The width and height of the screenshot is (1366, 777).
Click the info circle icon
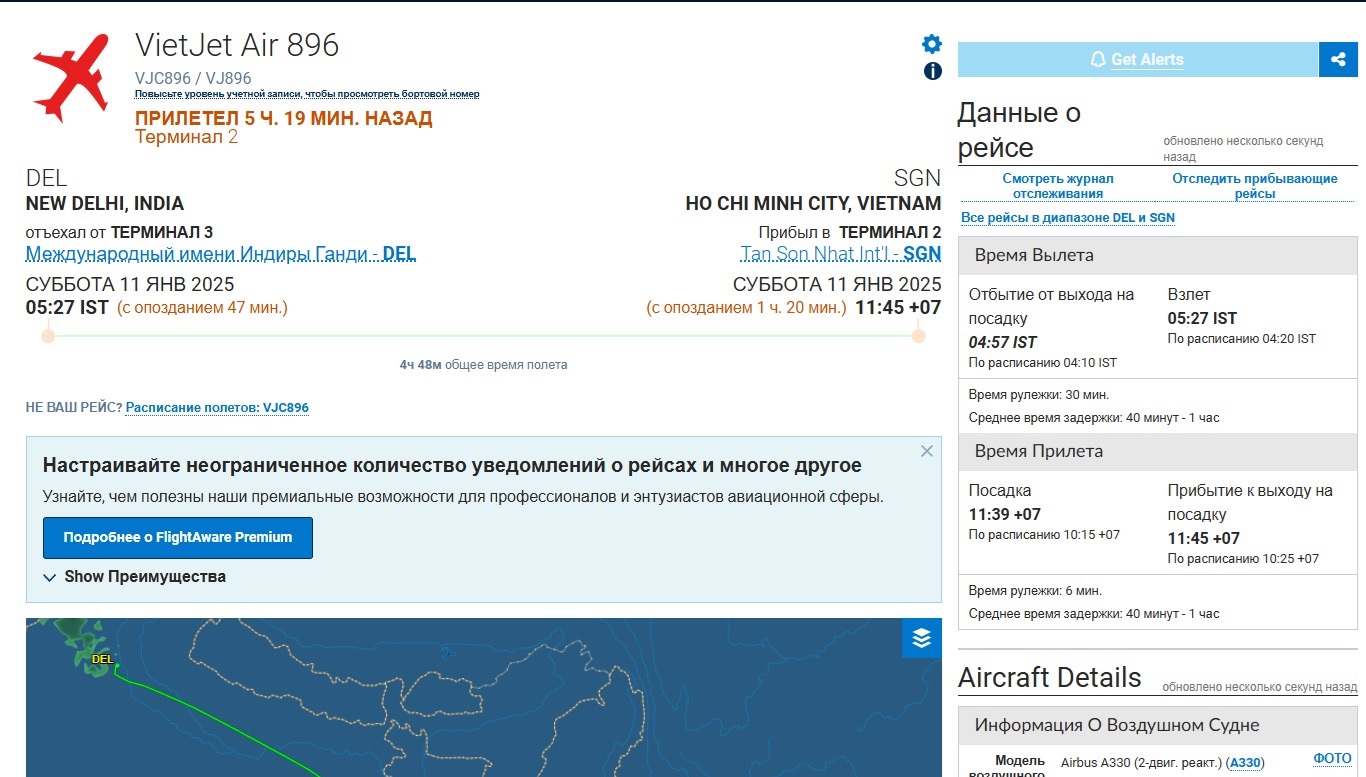pyautogui.click(x=932, y=71)
